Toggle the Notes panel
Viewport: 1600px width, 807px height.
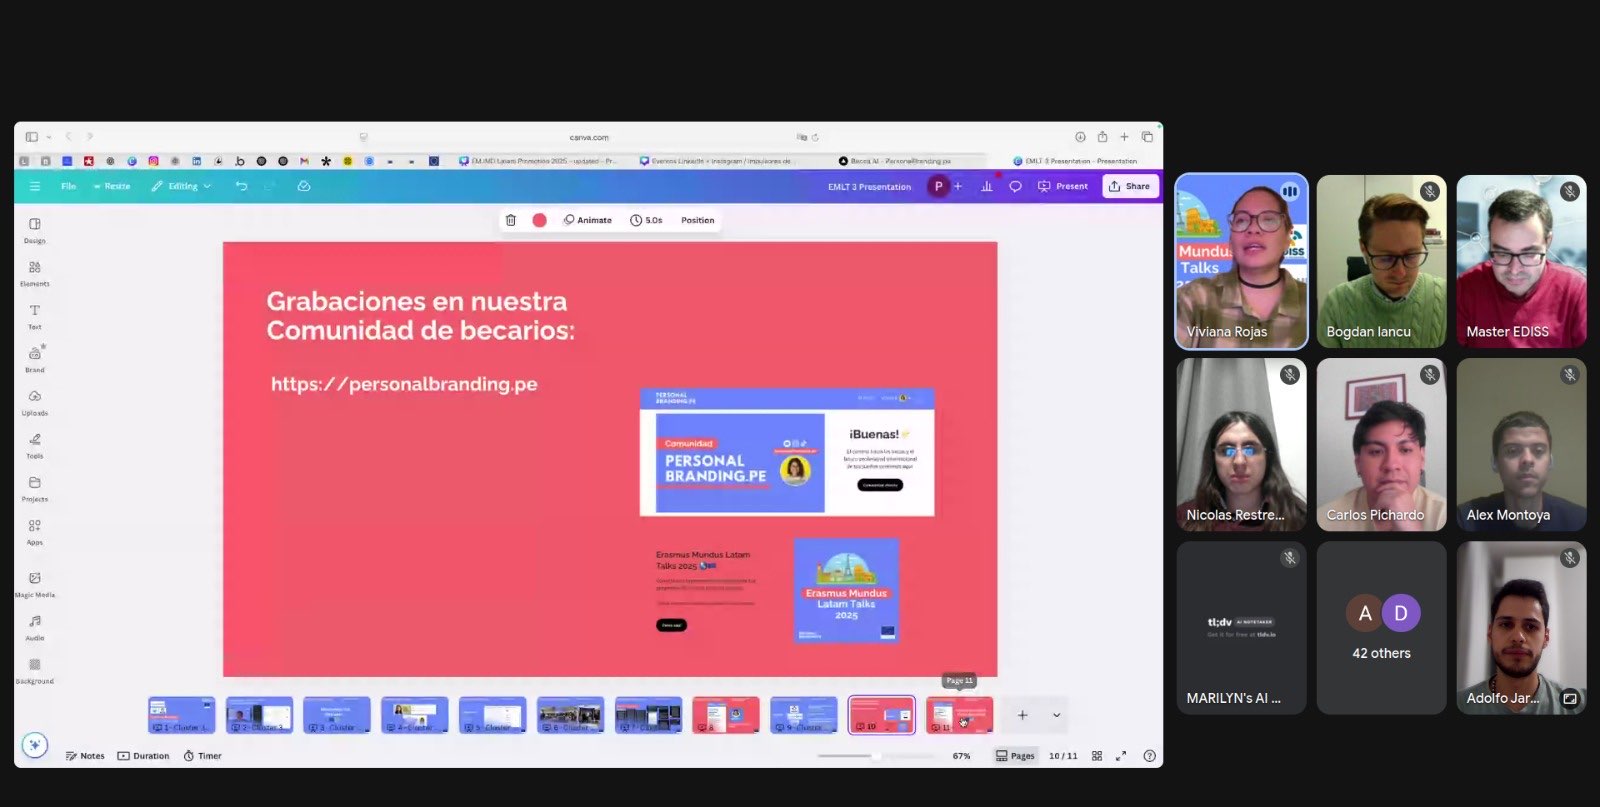85,756
